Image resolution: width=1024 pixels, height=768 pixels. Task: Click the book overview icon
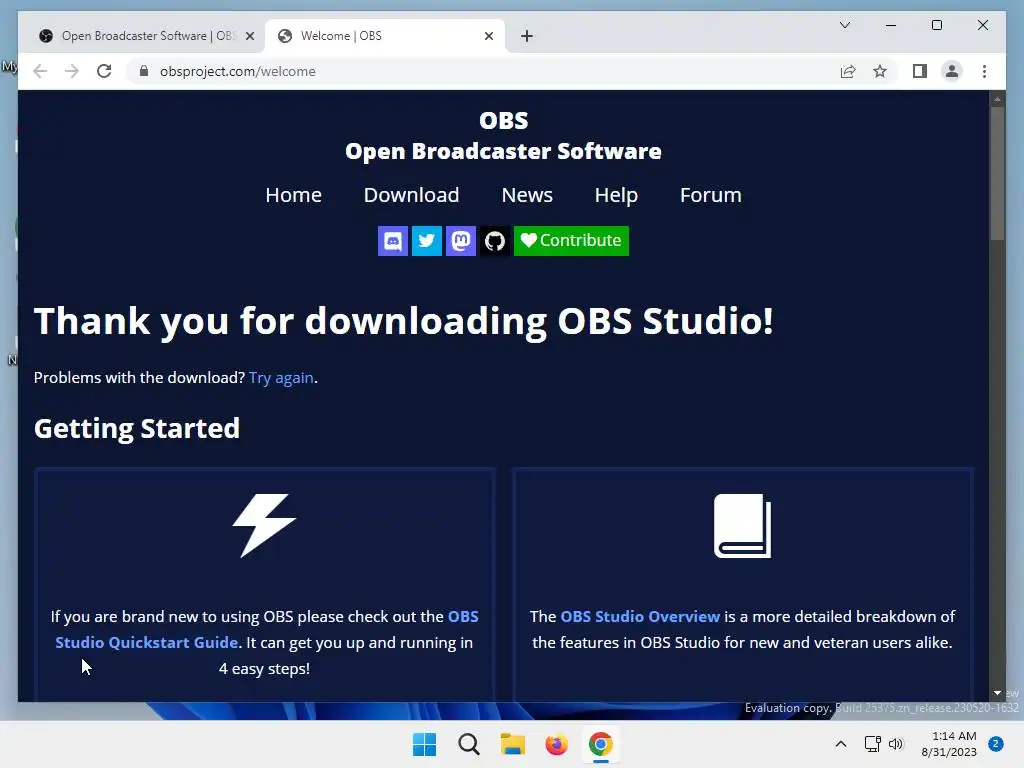click(743, 526)
